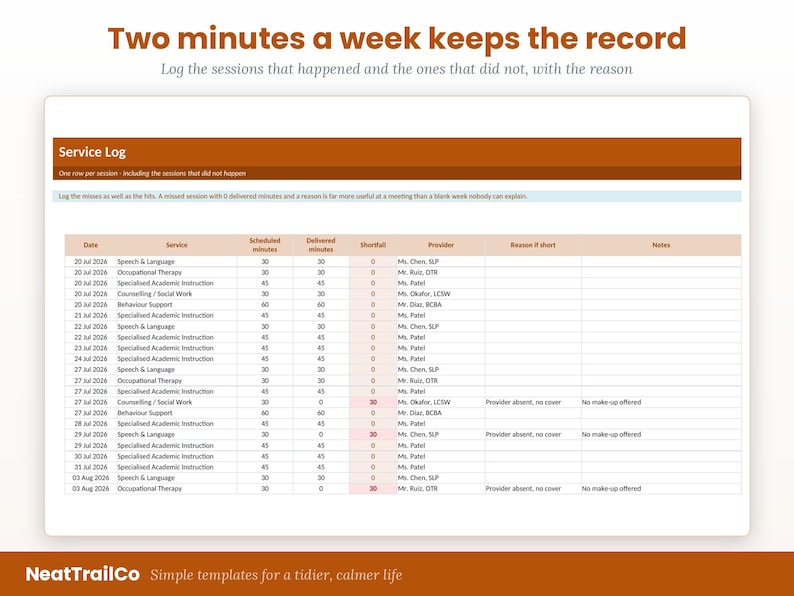Select the Reason if short column header
This screenshot has width=794, height=596.
(533, 245)
